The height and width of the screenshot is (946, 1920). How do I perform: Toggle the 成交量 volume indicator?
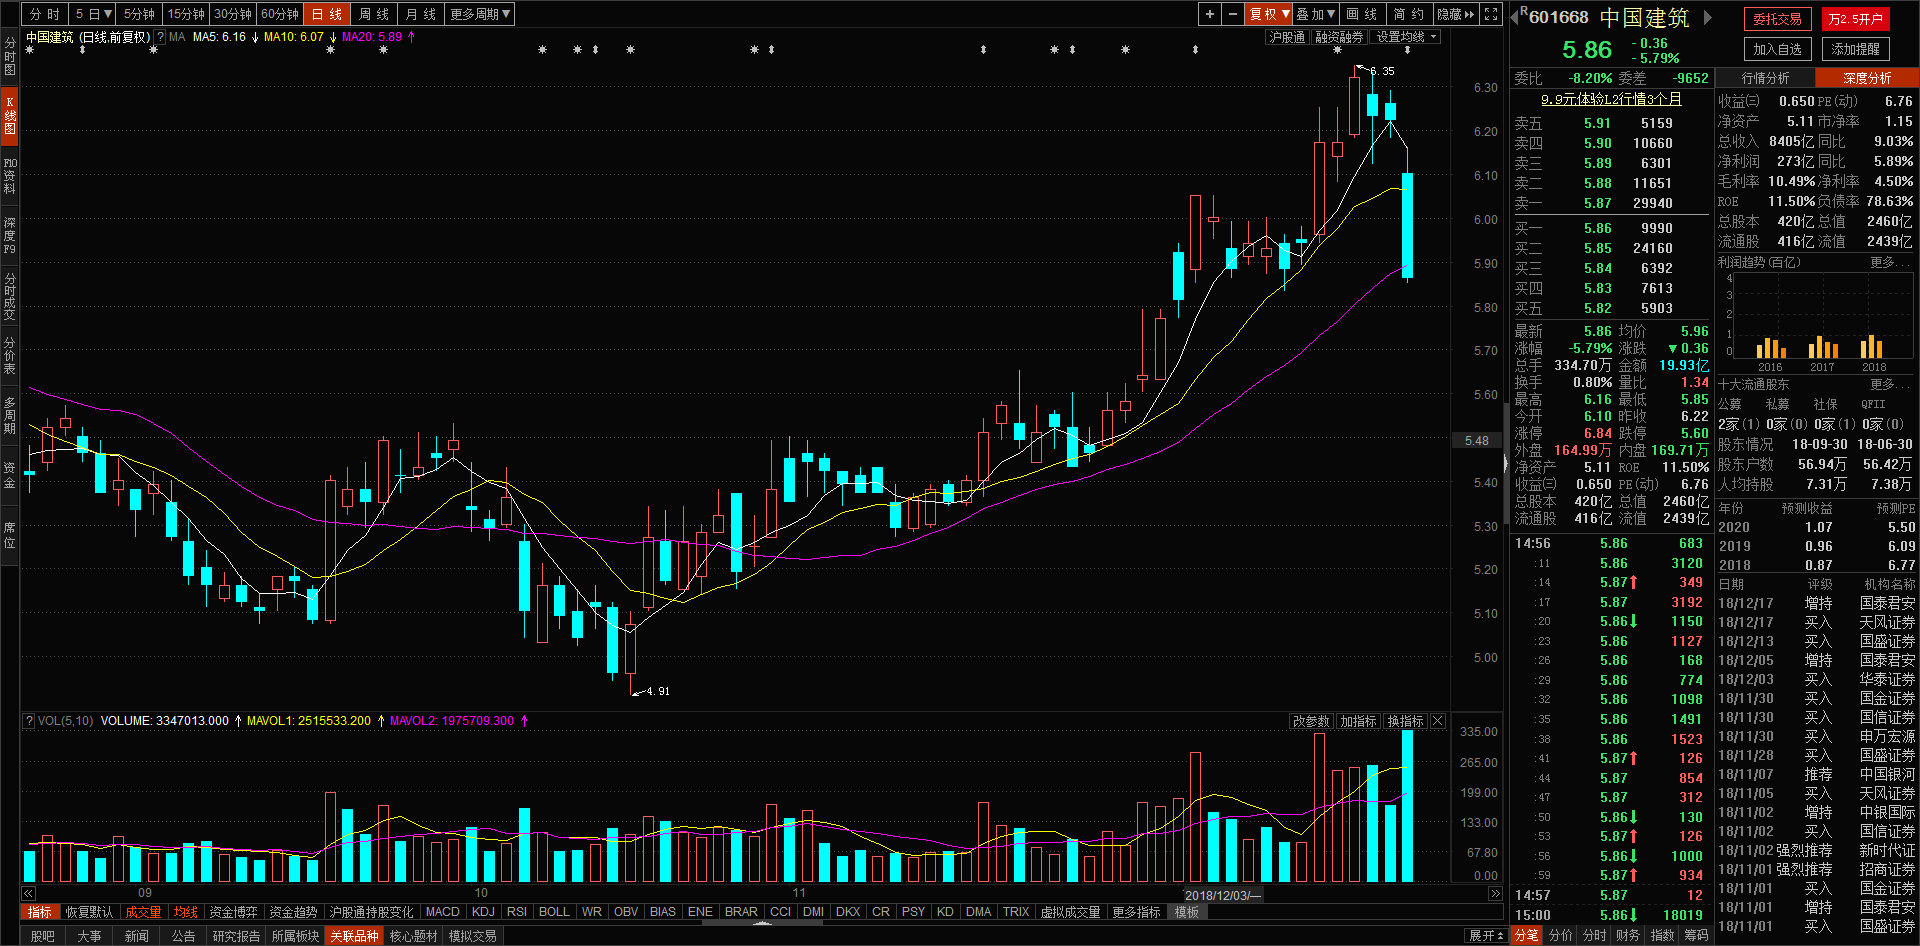click(143, 912)
